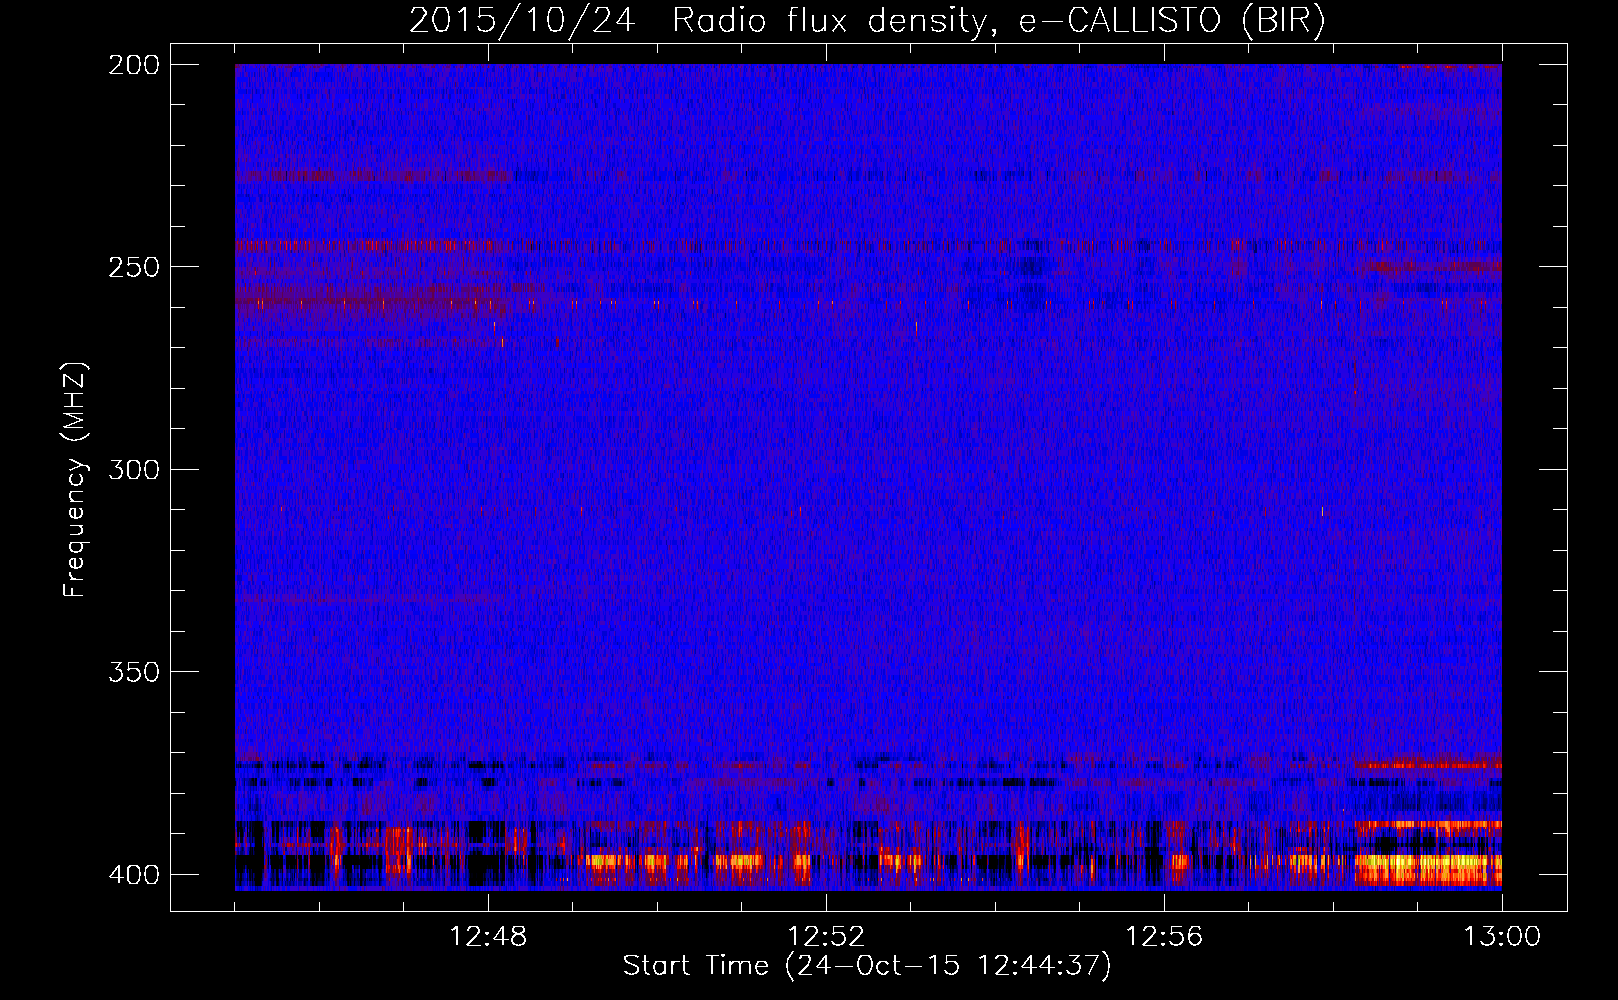Screen dimensions: 1618x1000
Task: Click the plot title 'Radio flux density, e-CALLISTO (BIR)'
Action: click(x=998, y=21)
